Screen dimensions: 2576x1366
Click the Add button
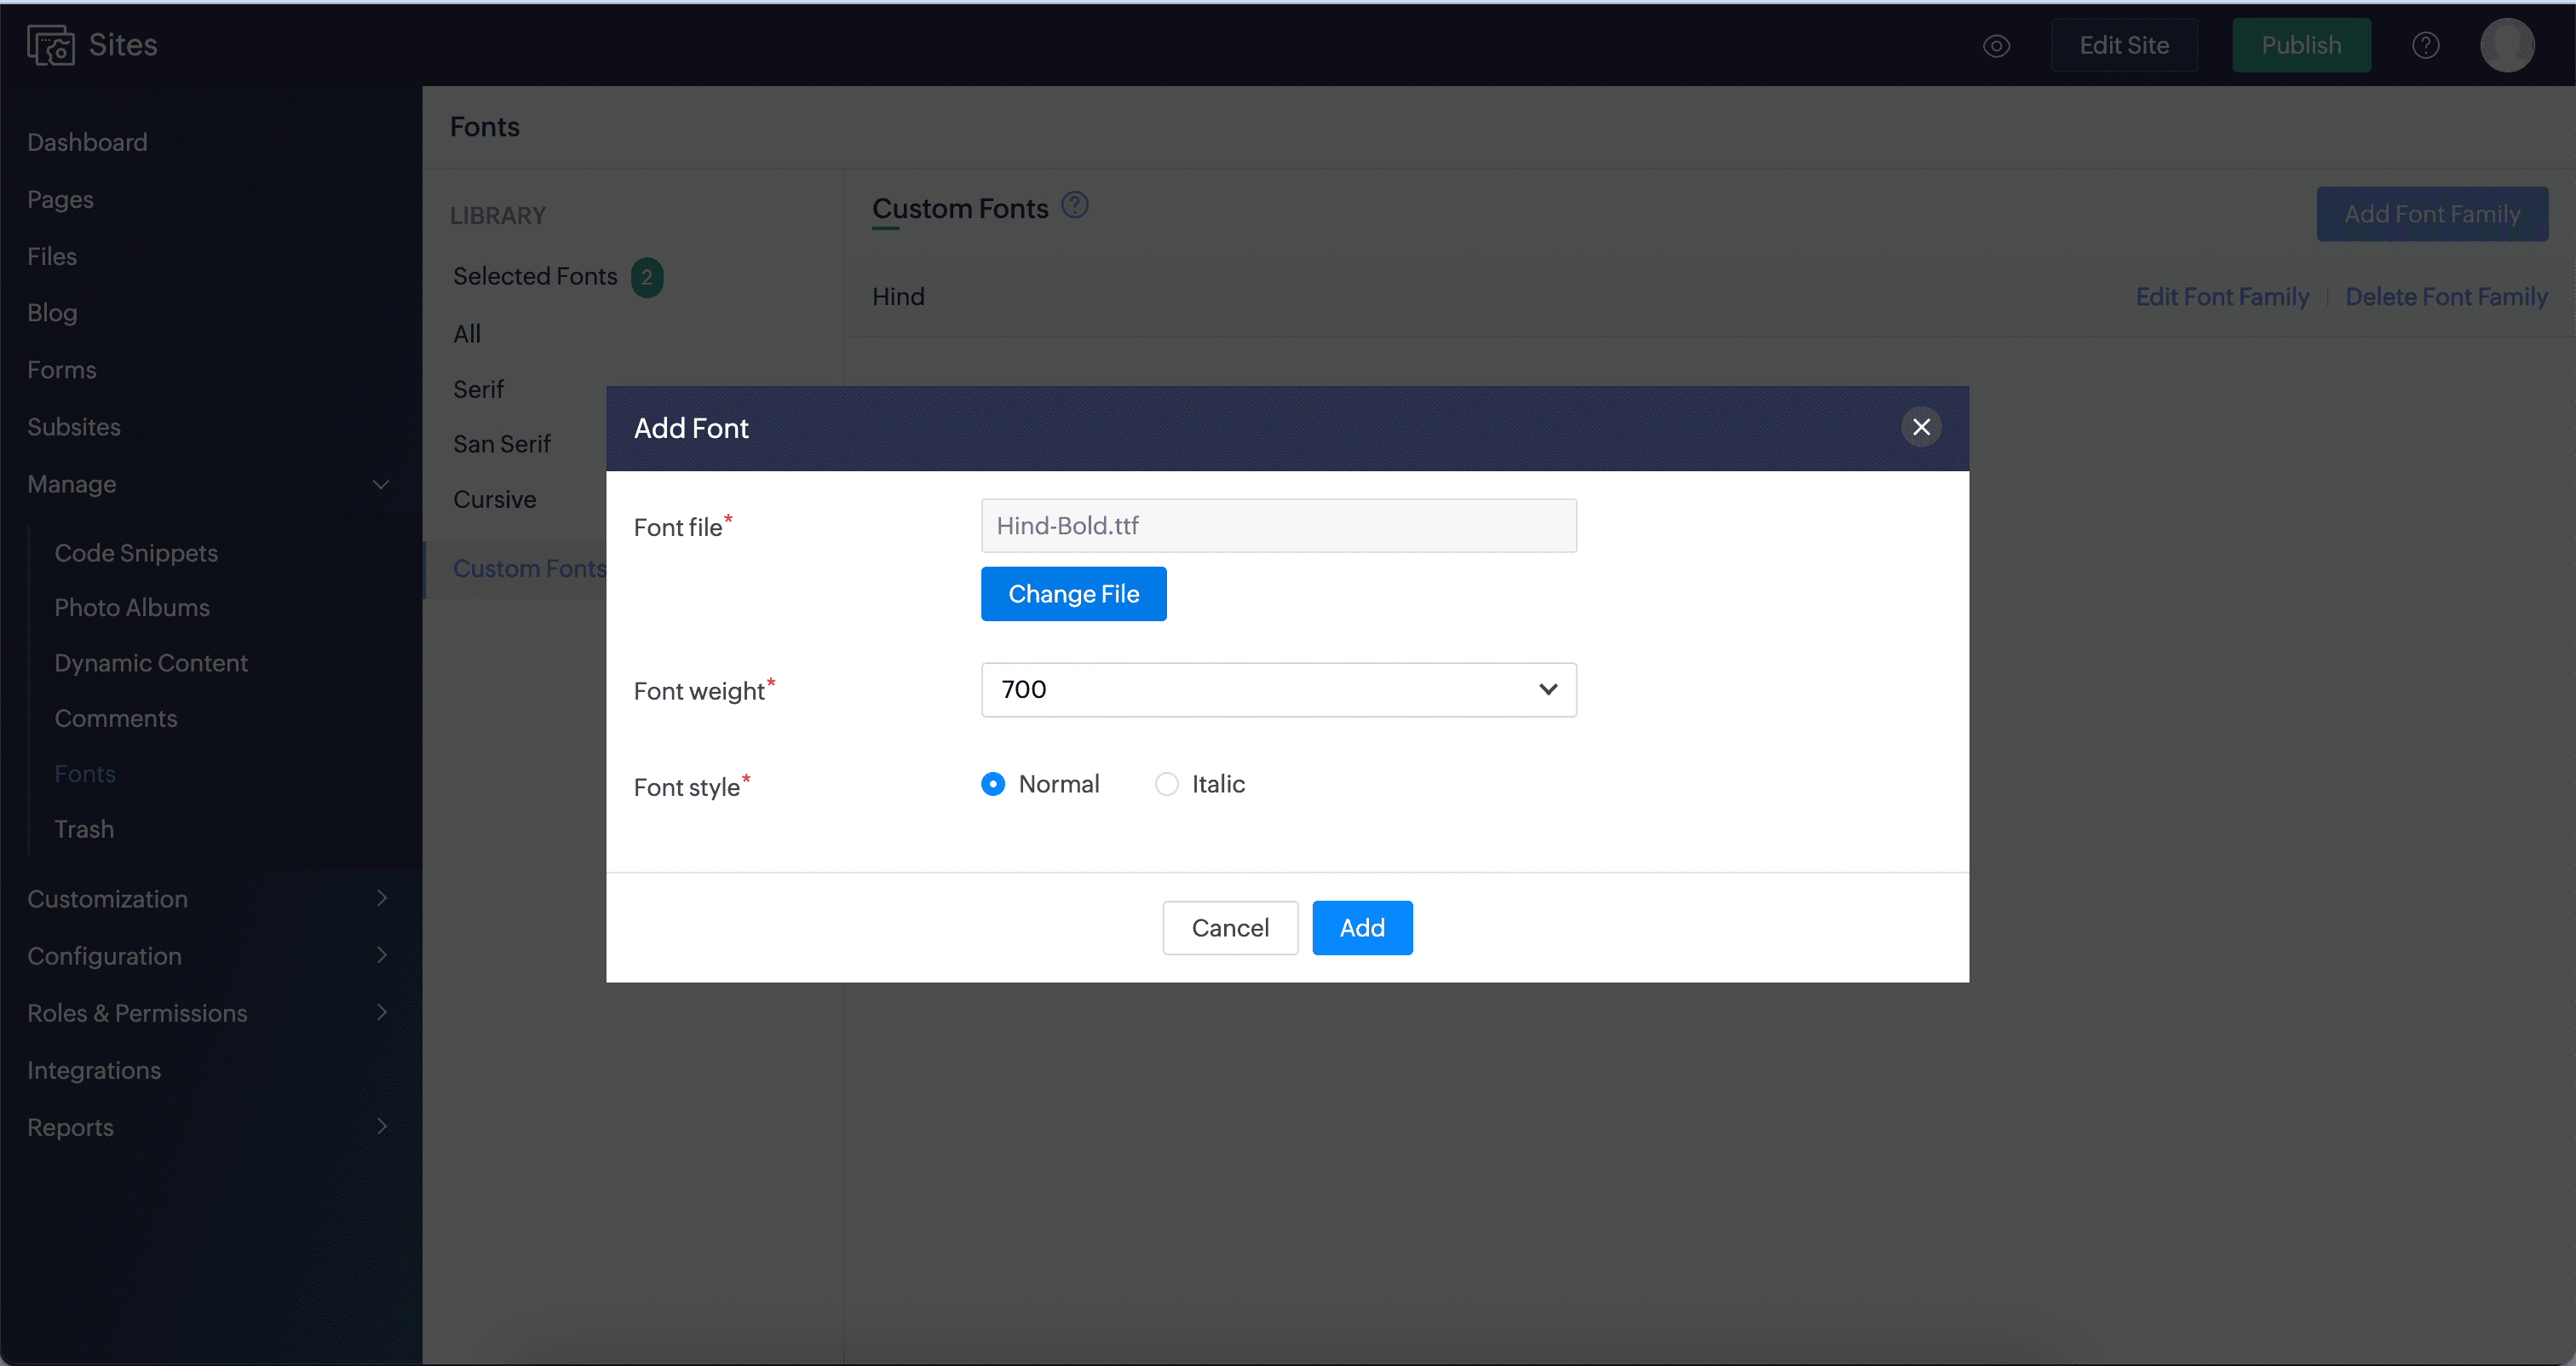(x=1361, y=928)
